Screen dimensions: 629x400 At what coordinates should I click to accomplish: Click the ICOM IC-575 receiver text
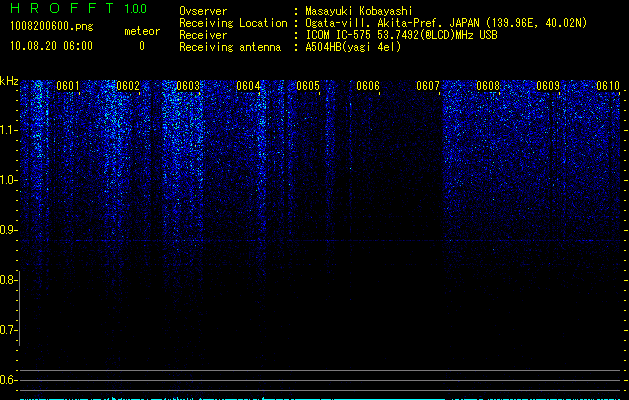click(401, 35)
